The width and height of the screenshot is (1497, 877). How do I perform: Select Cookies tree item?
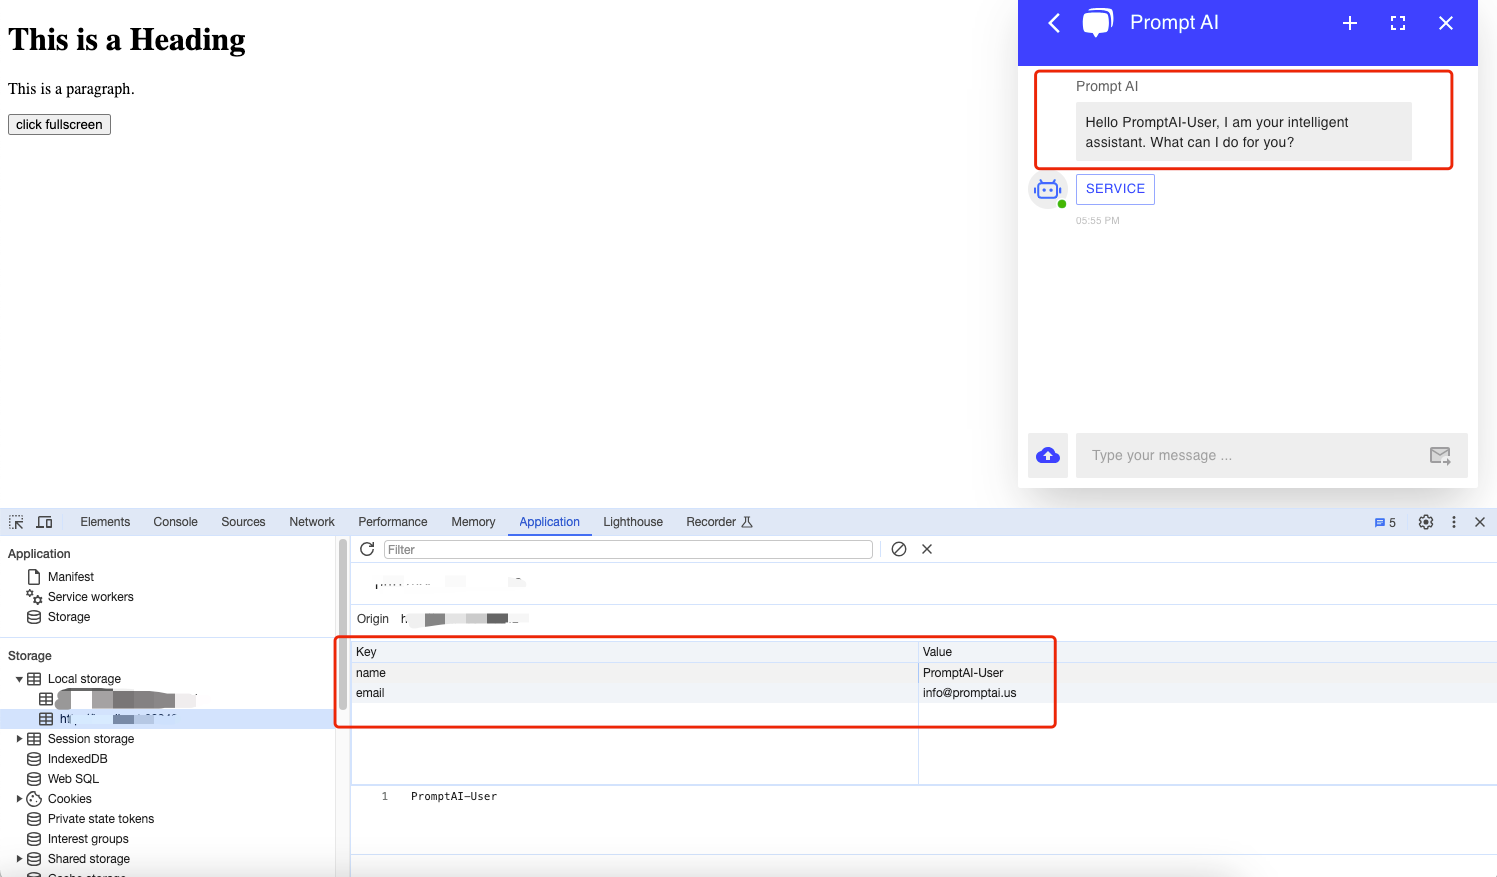click(x=69, y=799)
